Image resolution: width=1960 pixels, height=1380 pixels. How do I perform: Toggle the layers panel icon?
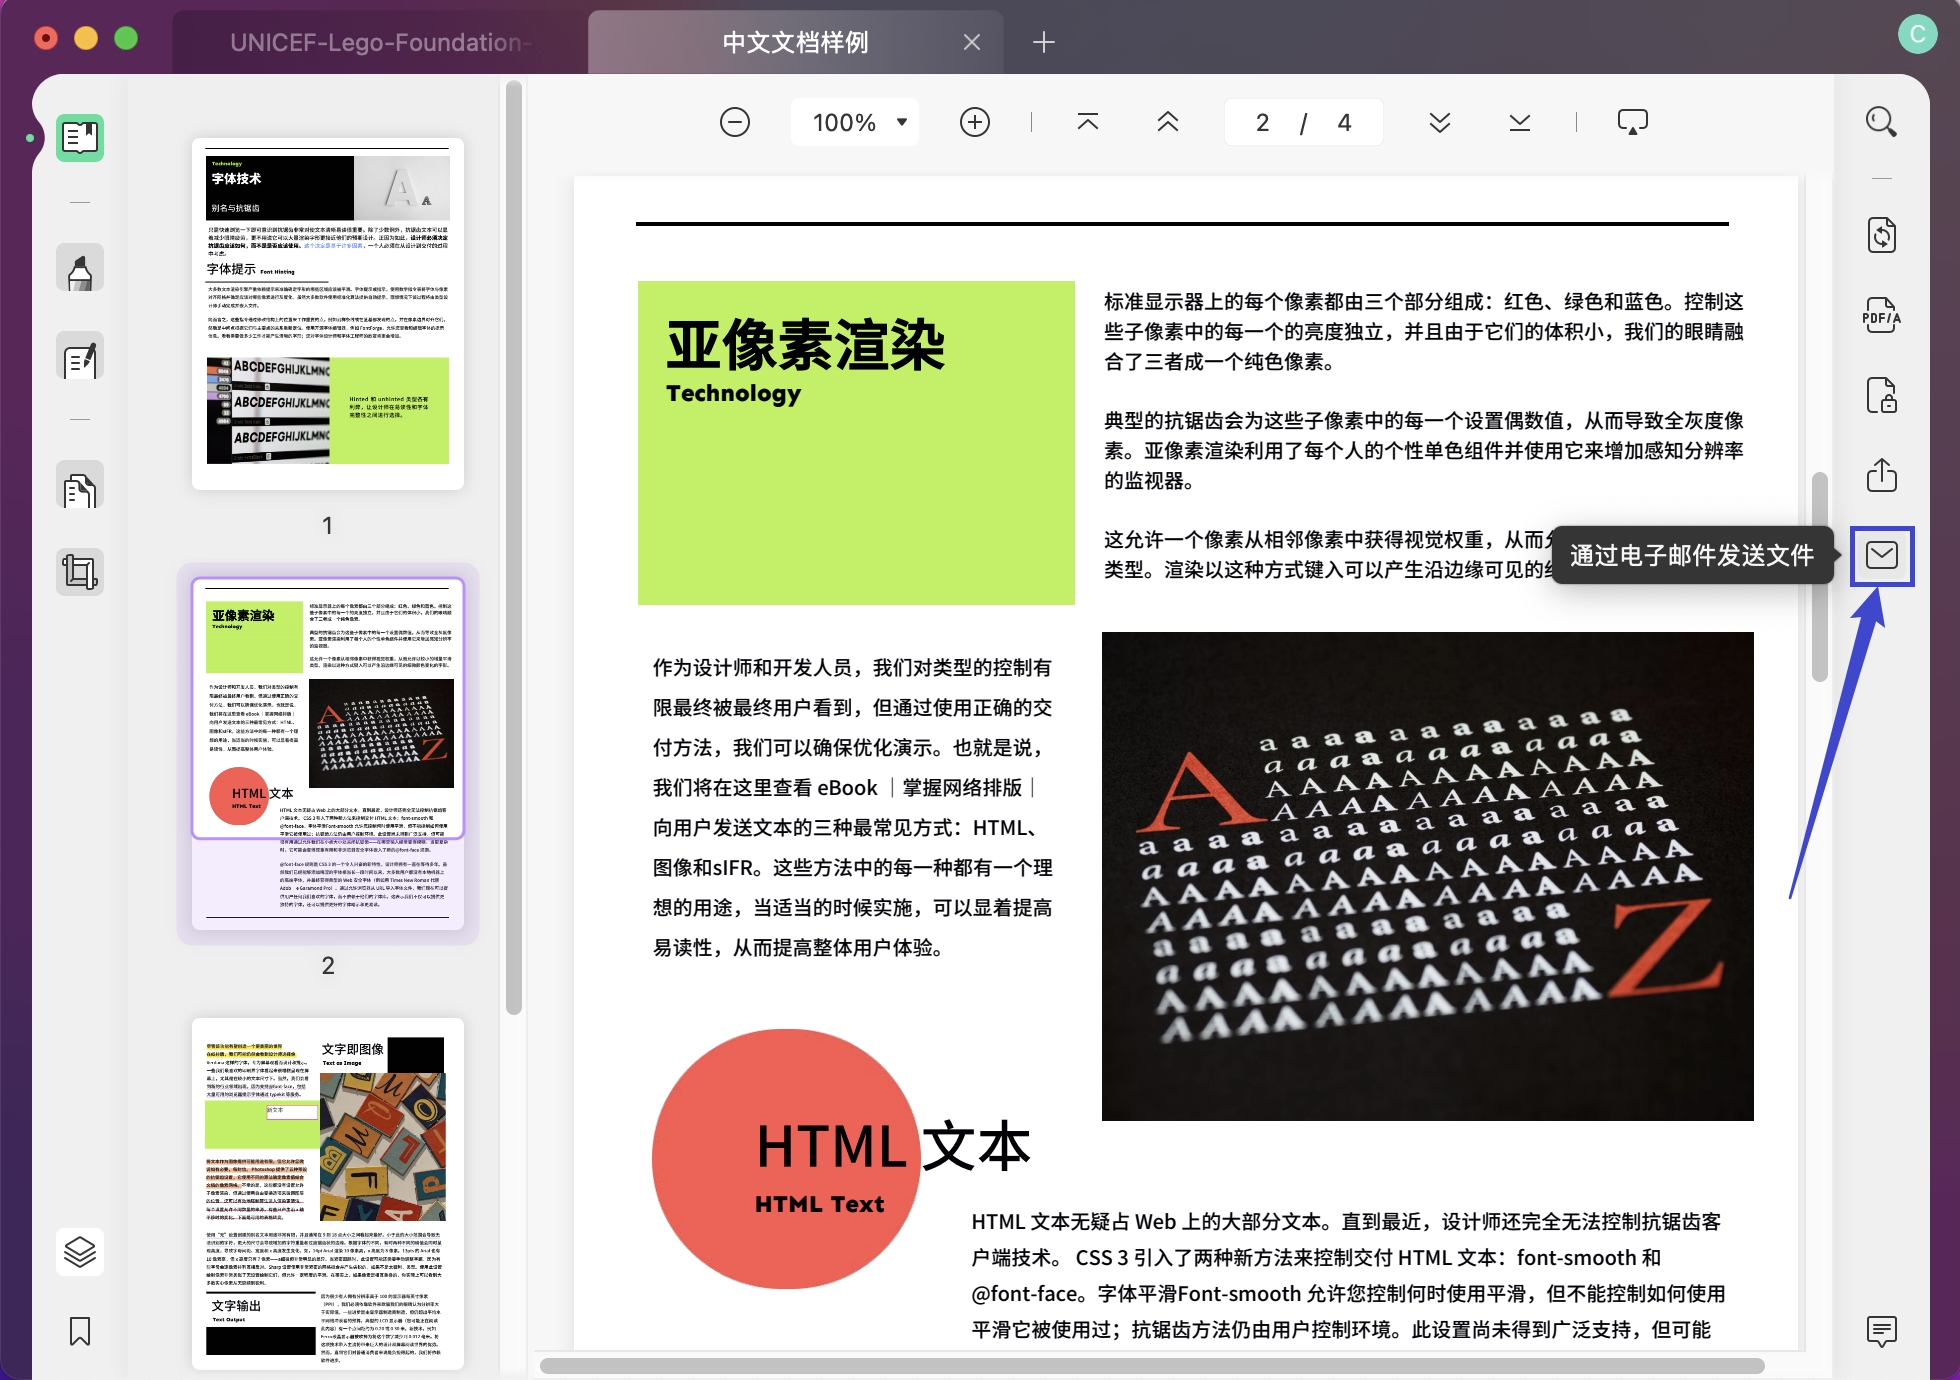80,1251
